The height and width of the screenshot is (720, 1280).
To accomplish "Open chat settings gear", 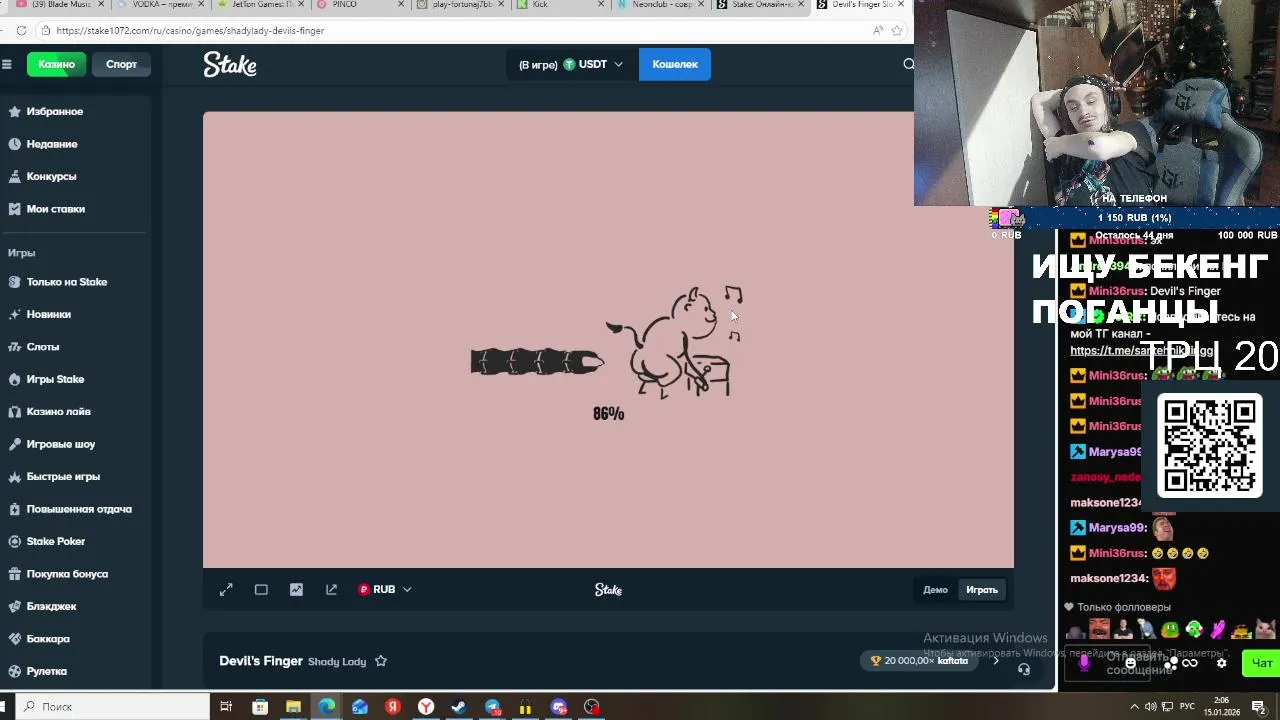I will click(1221, 663).
